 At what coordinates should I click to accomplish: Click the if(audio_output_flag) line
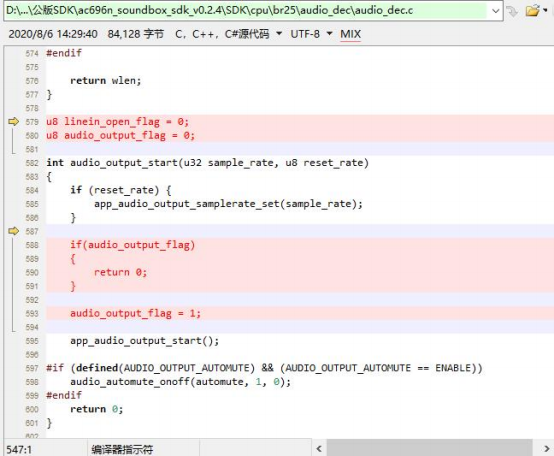pyautogui.click(x=132, y=245)
